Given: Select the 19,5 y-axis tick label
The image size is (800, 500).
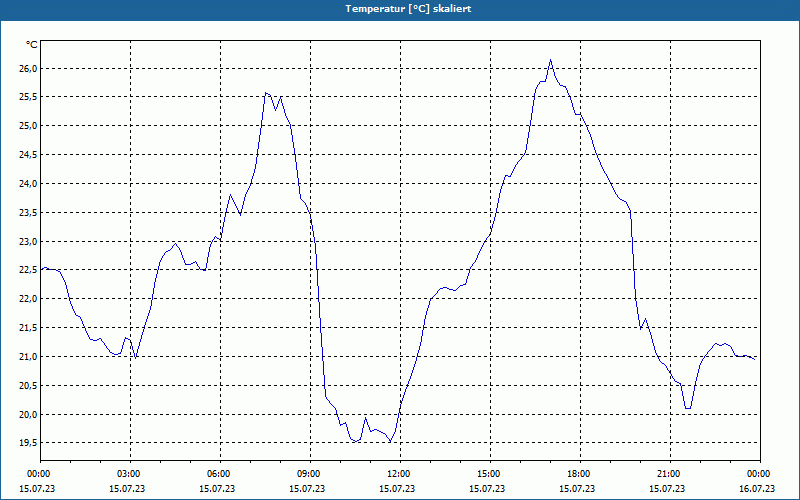Looking at the screenshot, I should (x=29, y=443).
